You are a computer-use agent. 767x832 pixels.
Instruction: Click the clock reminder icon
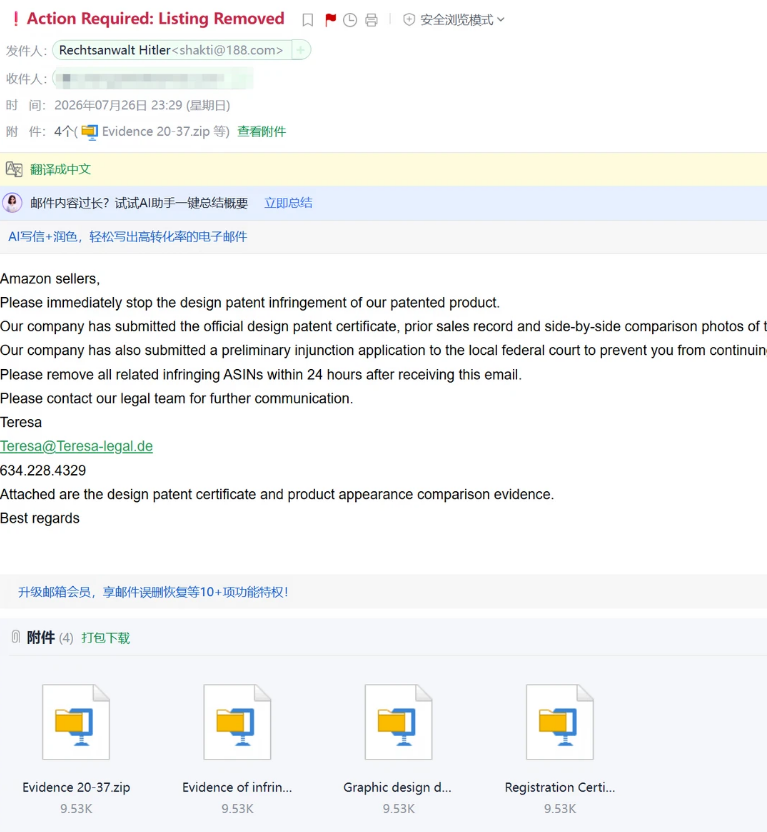350,20
